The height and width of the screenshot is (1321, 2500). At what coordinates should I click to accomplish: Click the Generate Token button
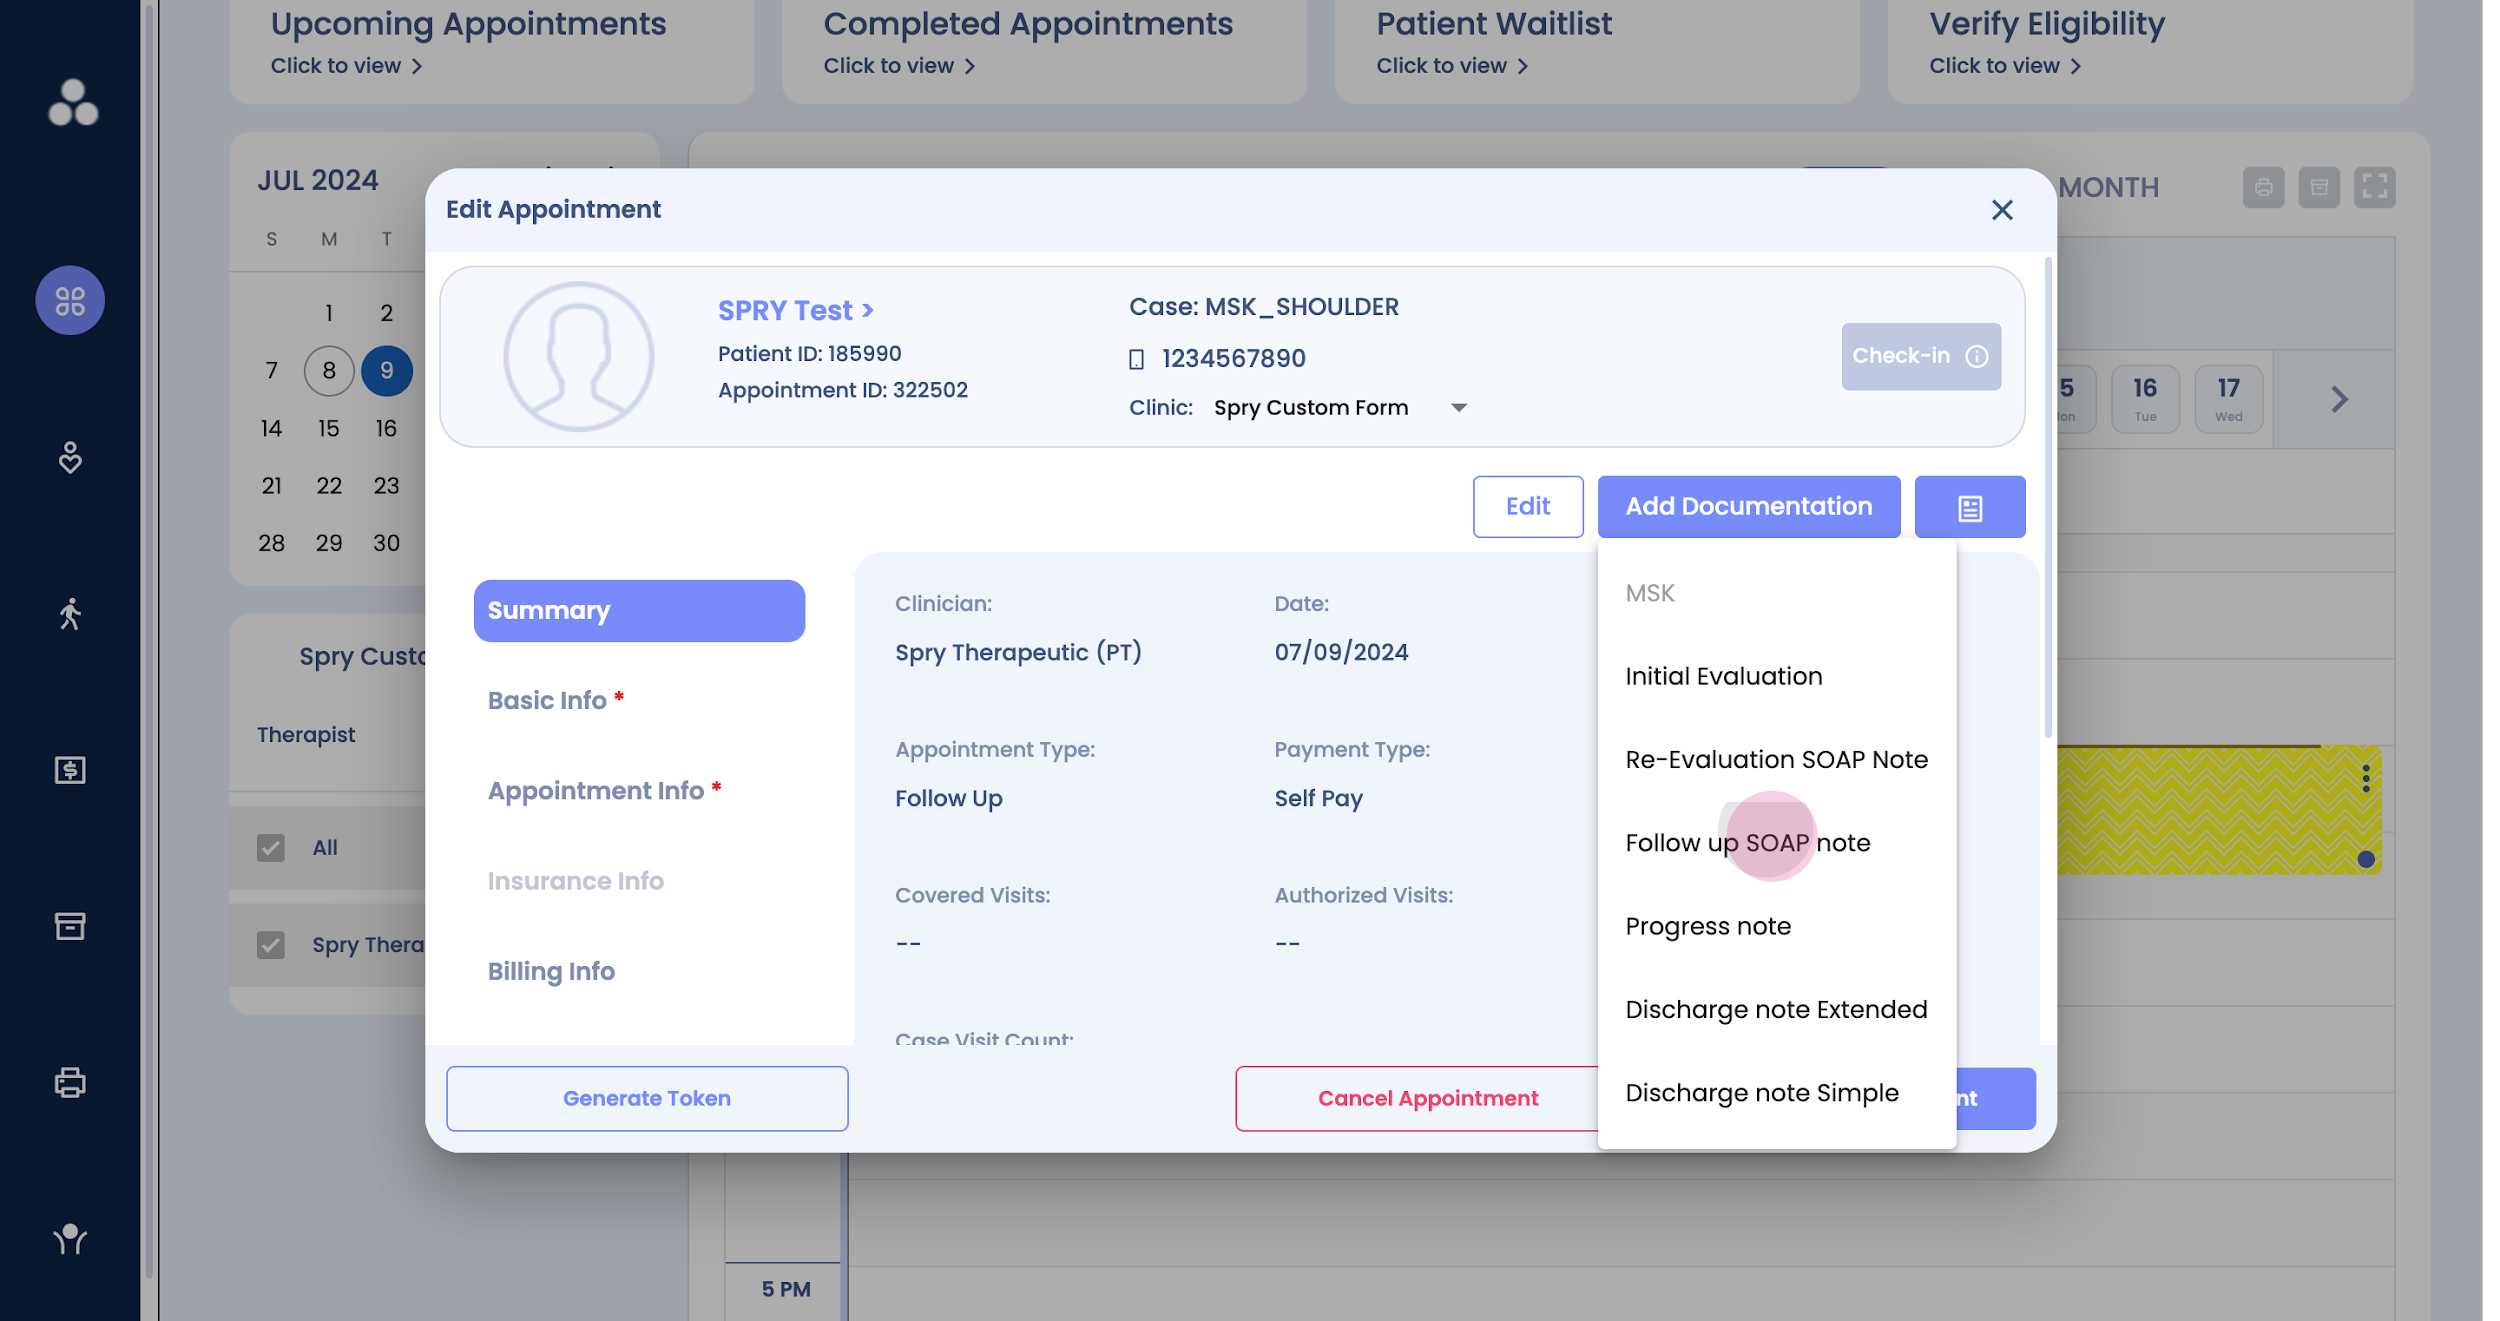[x=647, y=1098]
